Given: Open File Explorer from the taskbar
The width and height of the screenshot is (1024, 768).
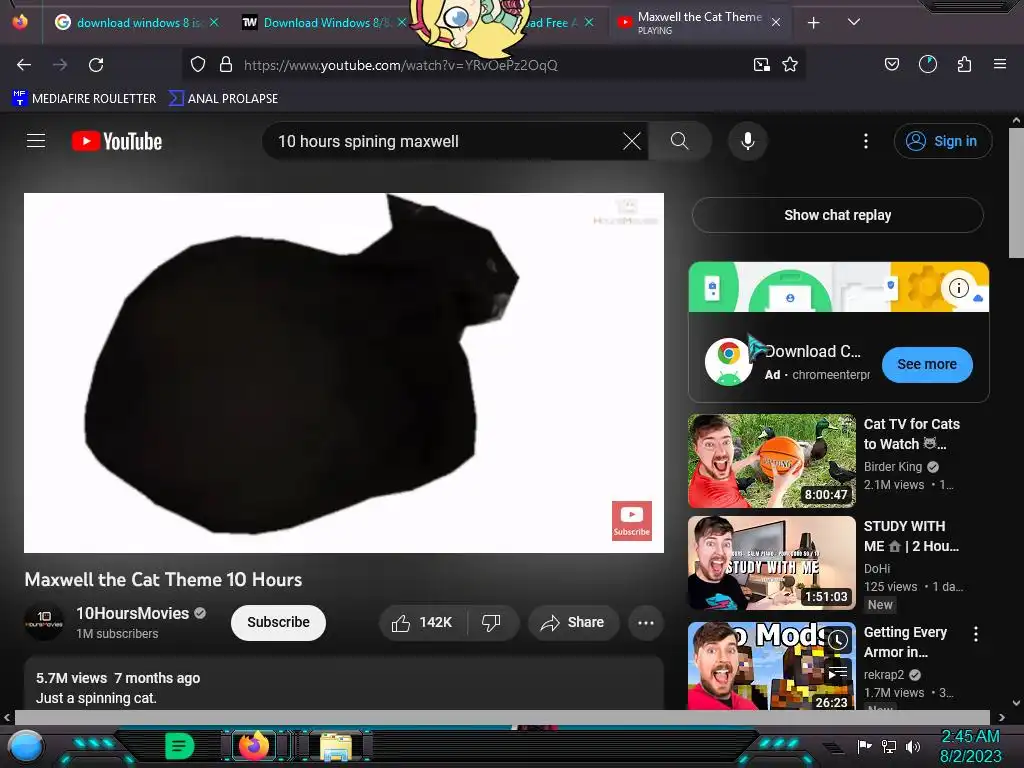Looking at the screenshot, I should [x=336, y=746].
